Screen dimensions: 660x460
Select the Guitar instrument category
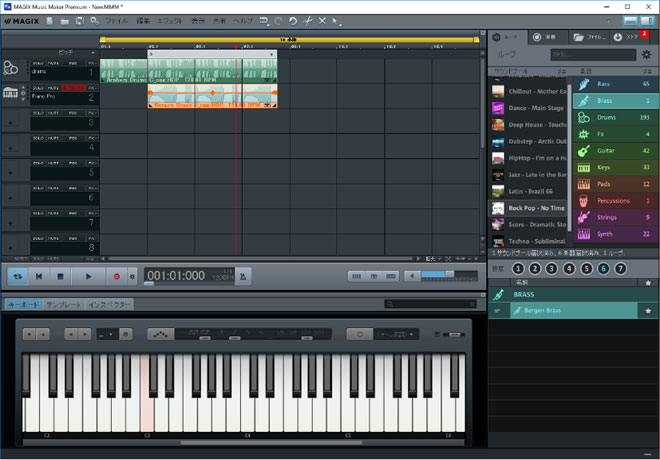(614, 151)
